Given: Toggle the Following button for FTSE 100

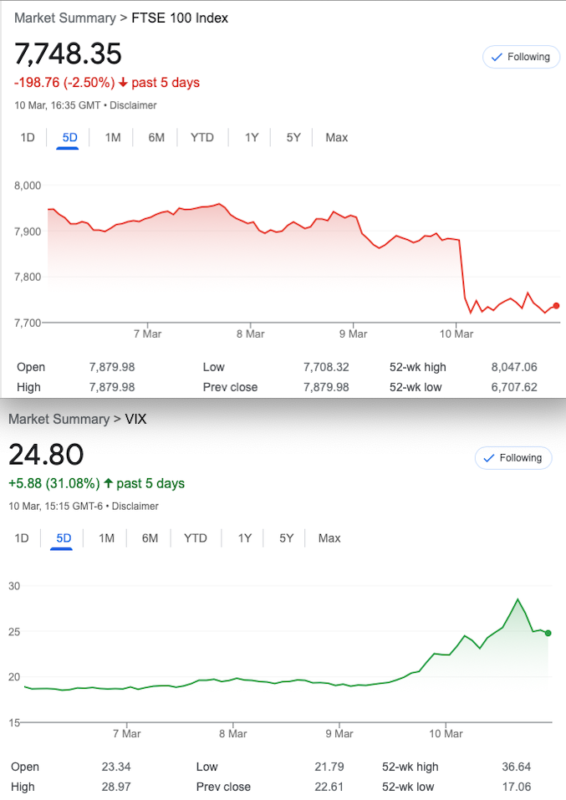Looking at the screenshot, I should 521,57.
